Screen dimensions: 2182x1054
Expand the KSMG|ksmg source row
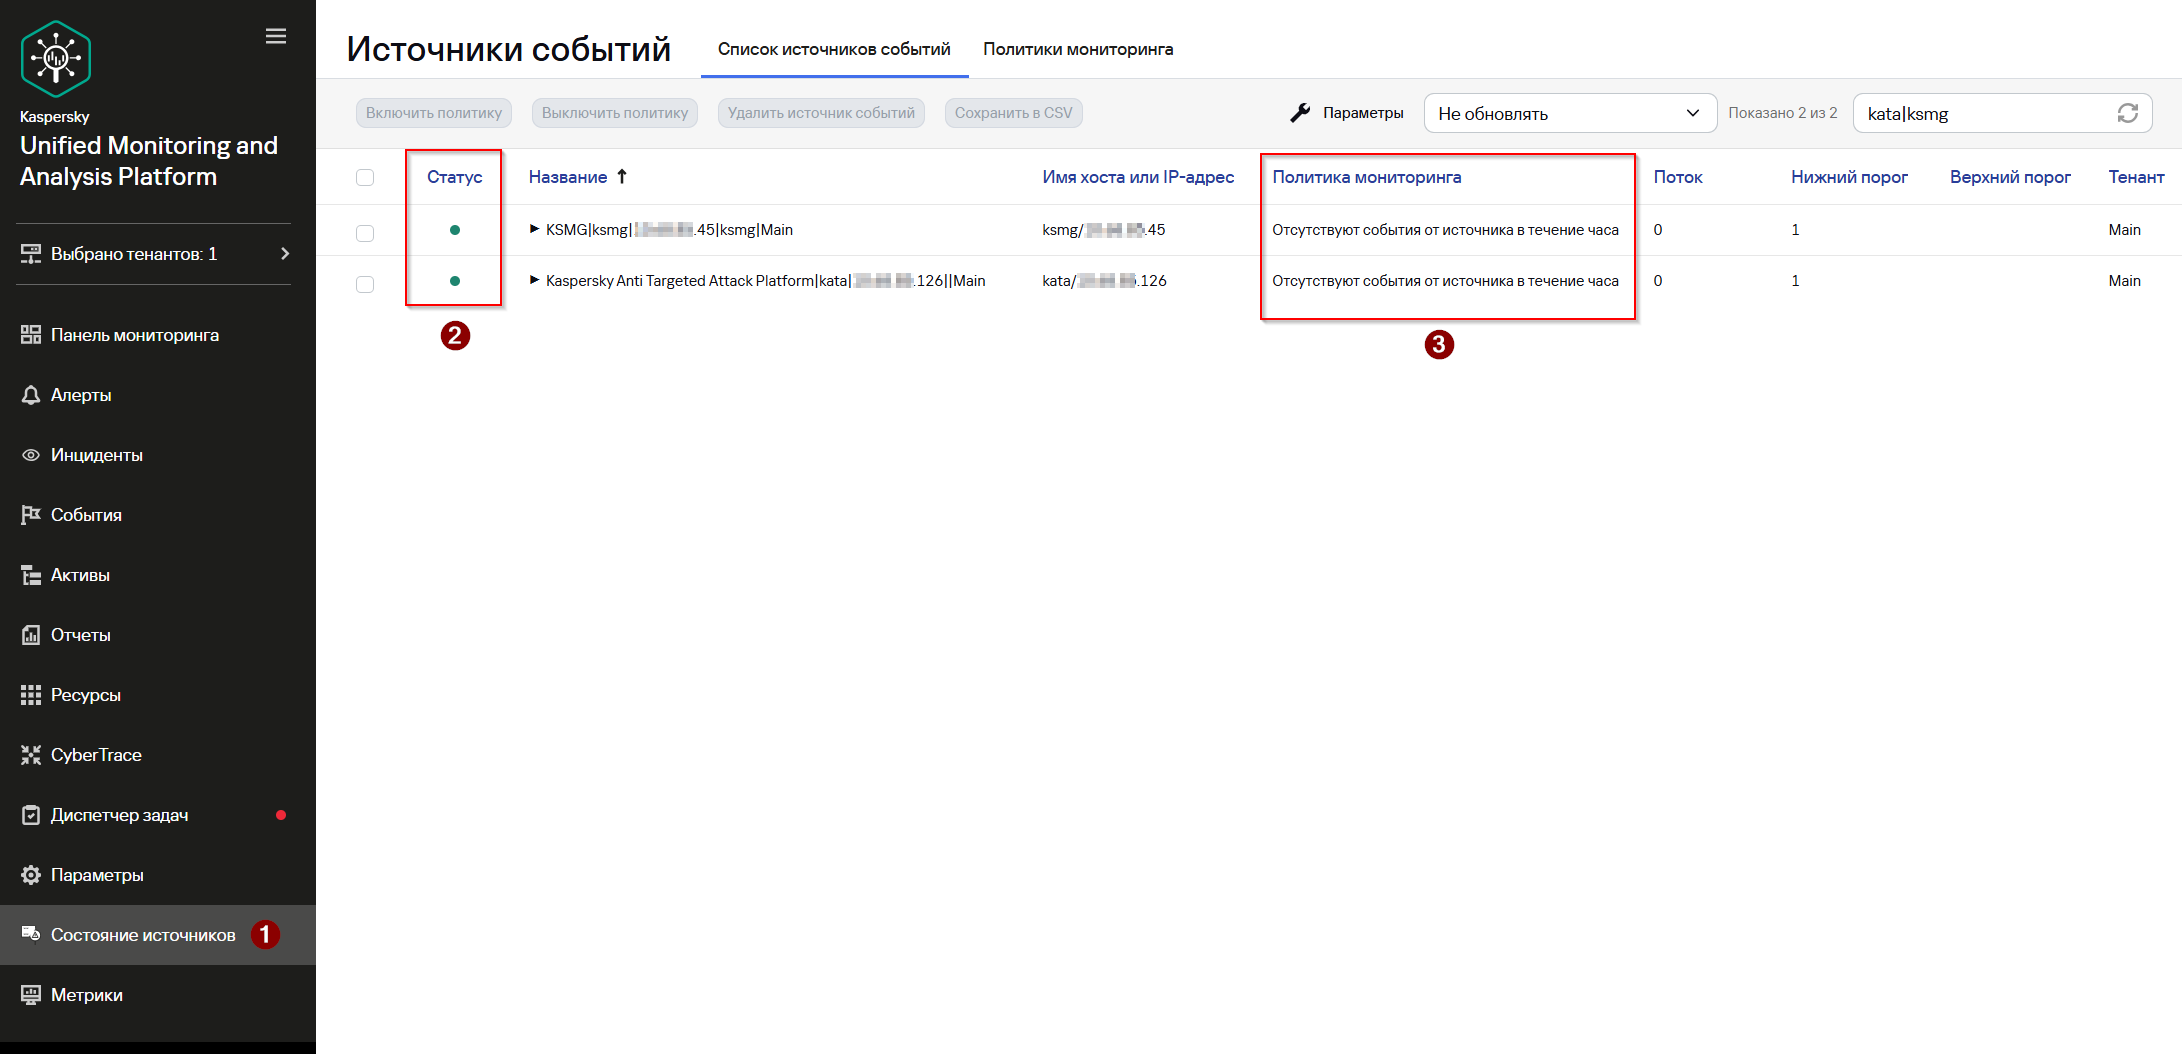535,229
